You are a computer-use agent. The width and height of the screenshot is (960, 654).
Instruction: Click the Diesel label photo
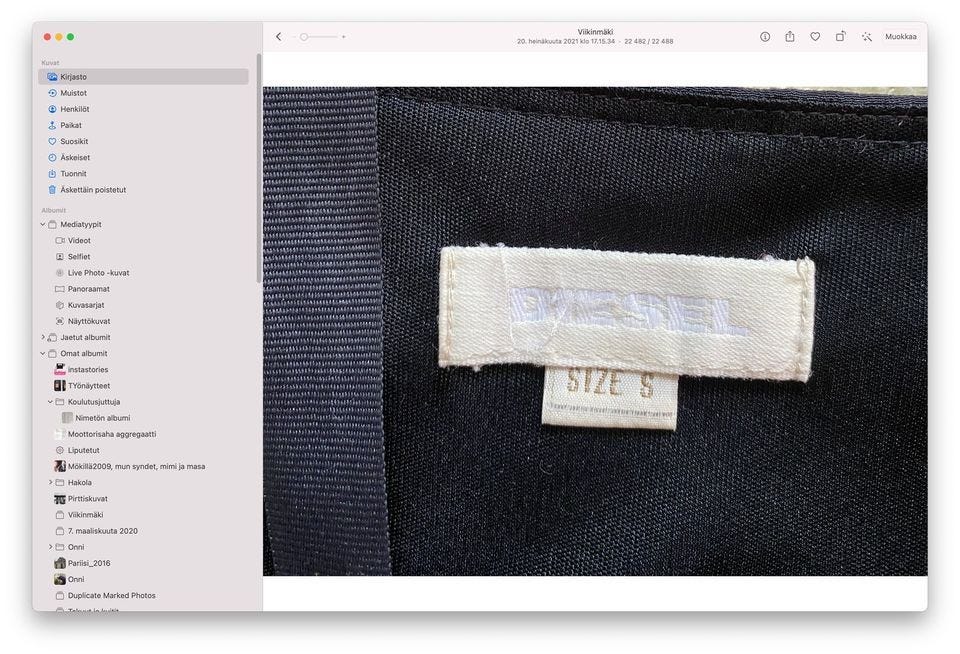coord(595,331)
